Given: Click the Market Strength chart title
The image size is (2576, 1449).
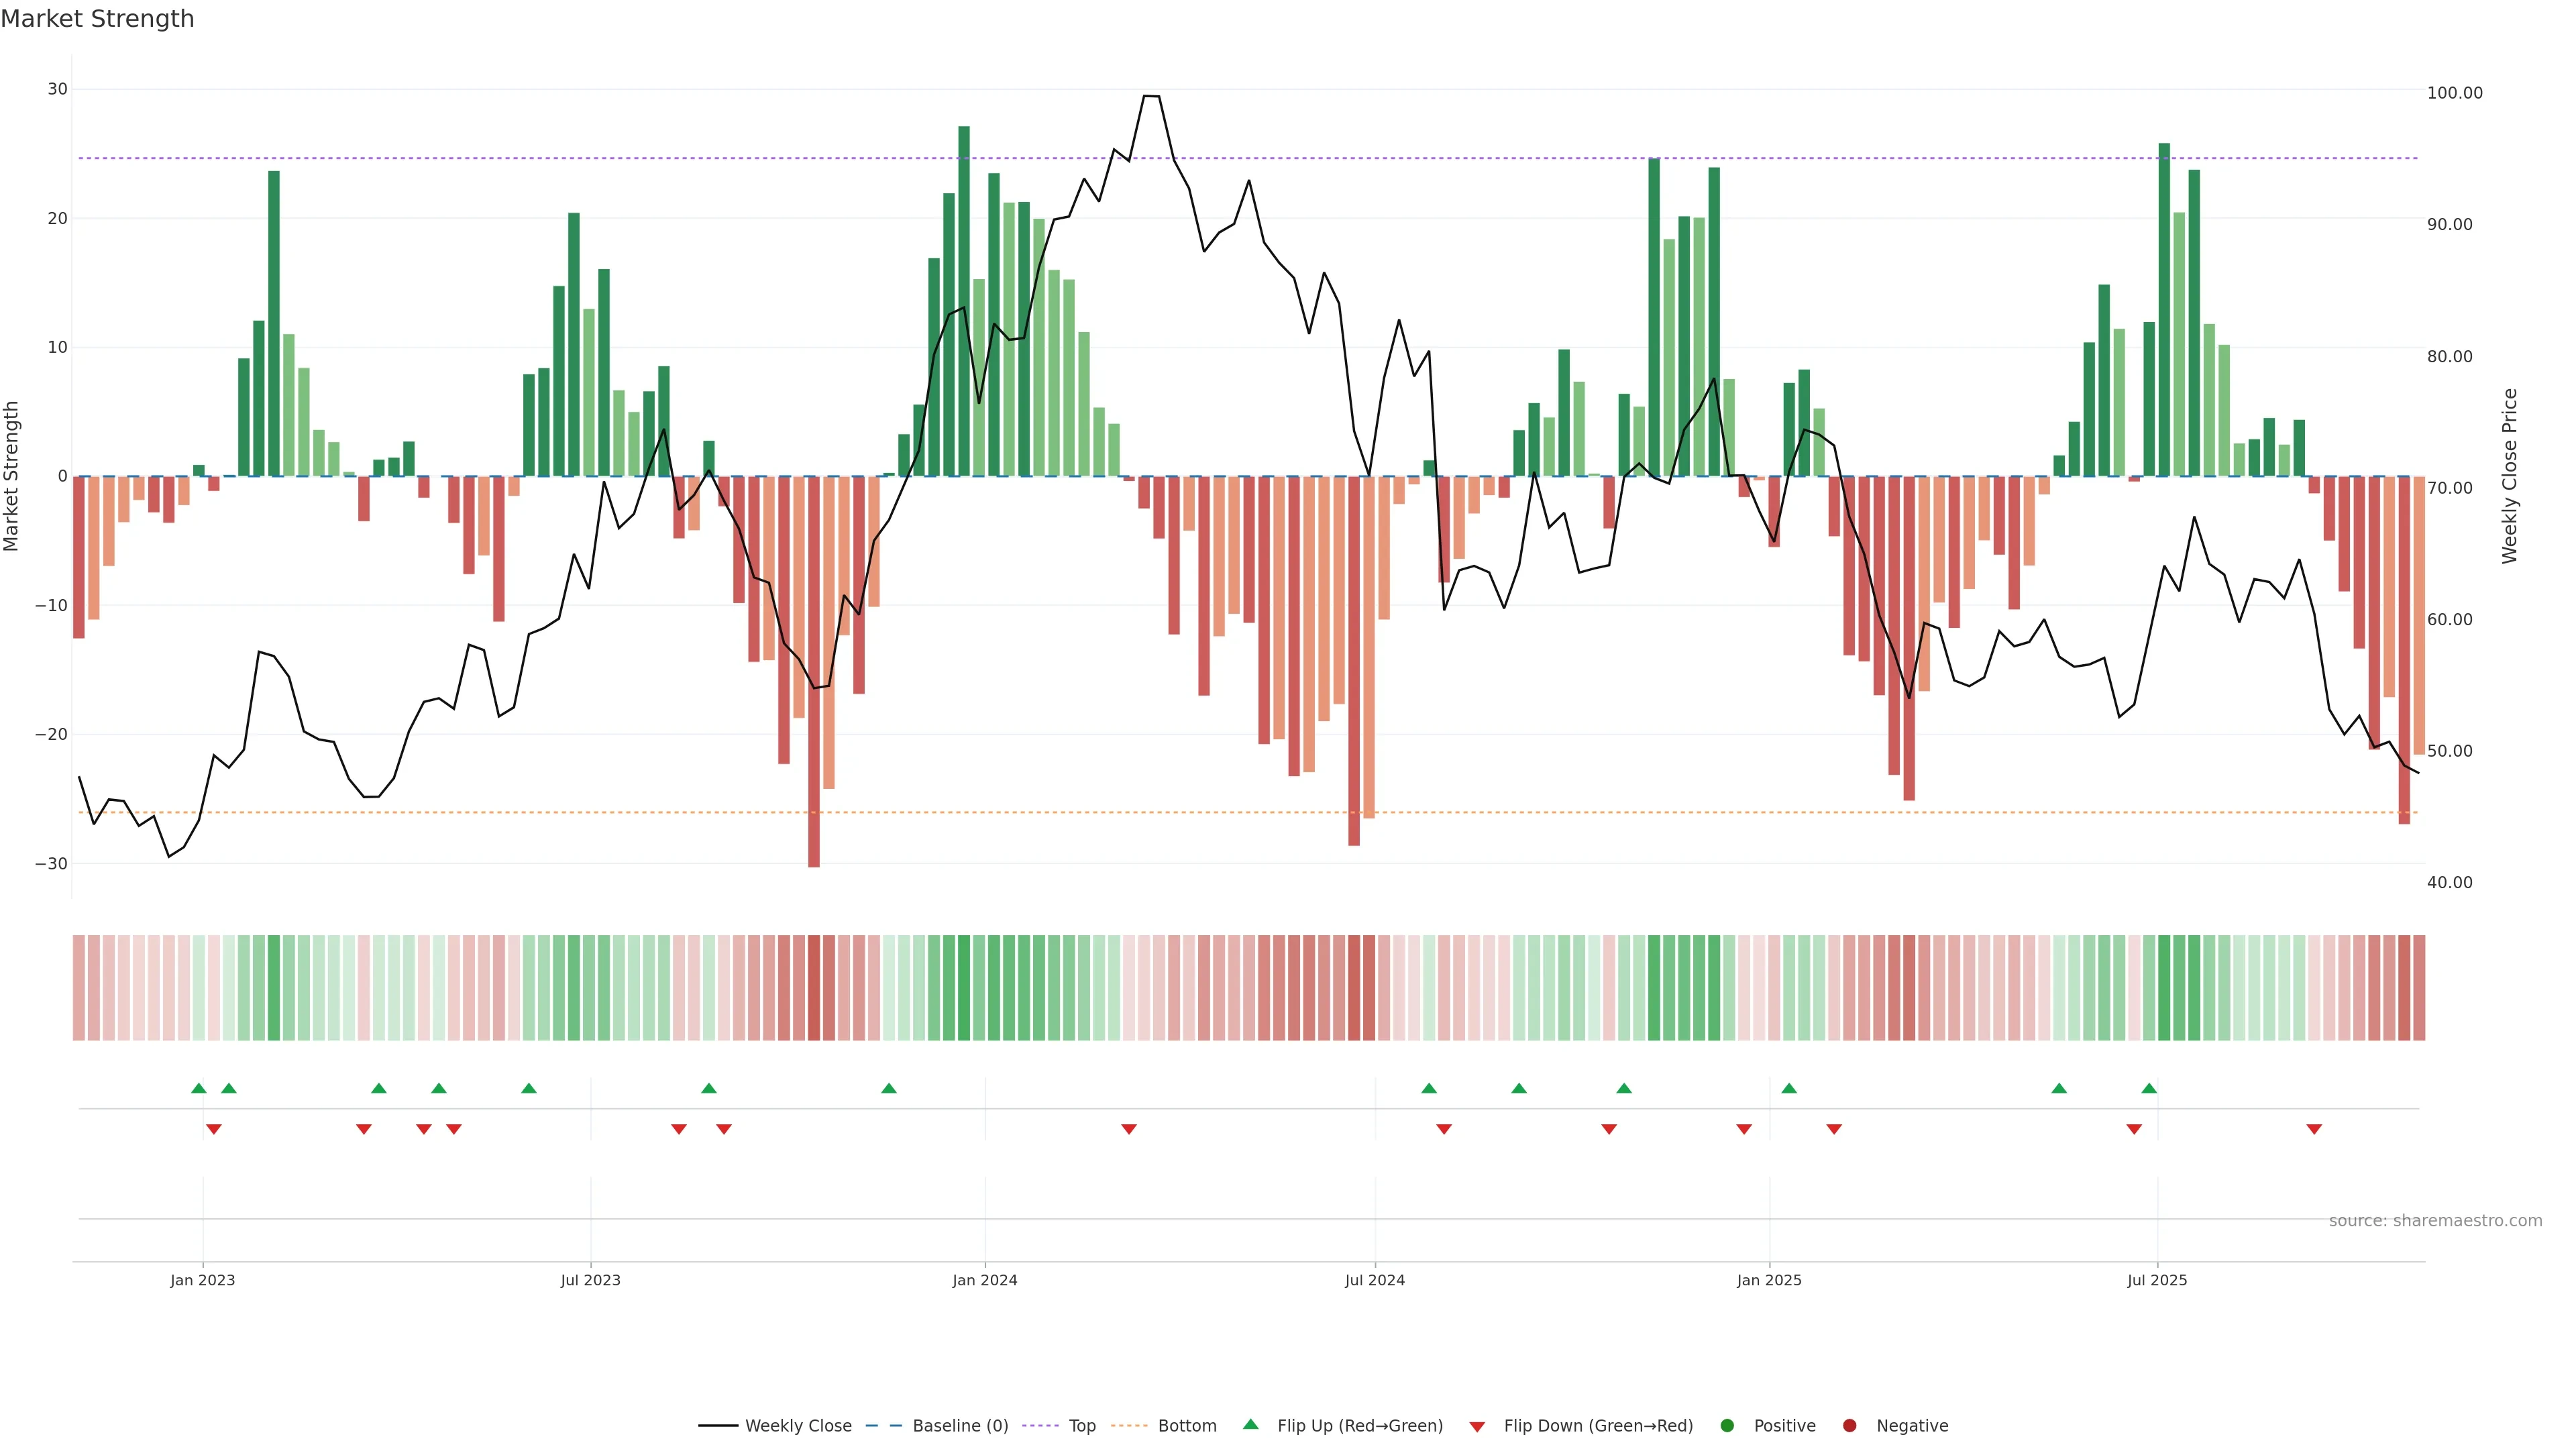Looking at the screenshot, I should 97,19.
